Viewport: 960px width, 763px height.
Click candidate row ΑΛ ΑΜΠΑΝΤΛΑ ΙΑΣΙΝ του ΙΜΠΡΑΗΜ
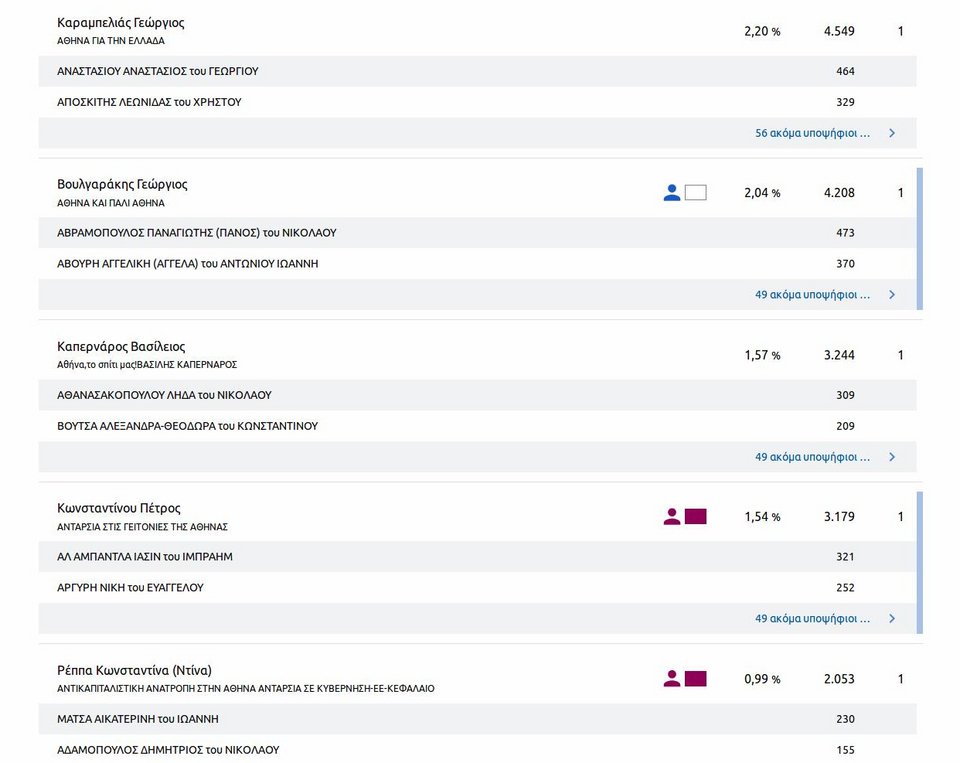(x=478, y=557)
